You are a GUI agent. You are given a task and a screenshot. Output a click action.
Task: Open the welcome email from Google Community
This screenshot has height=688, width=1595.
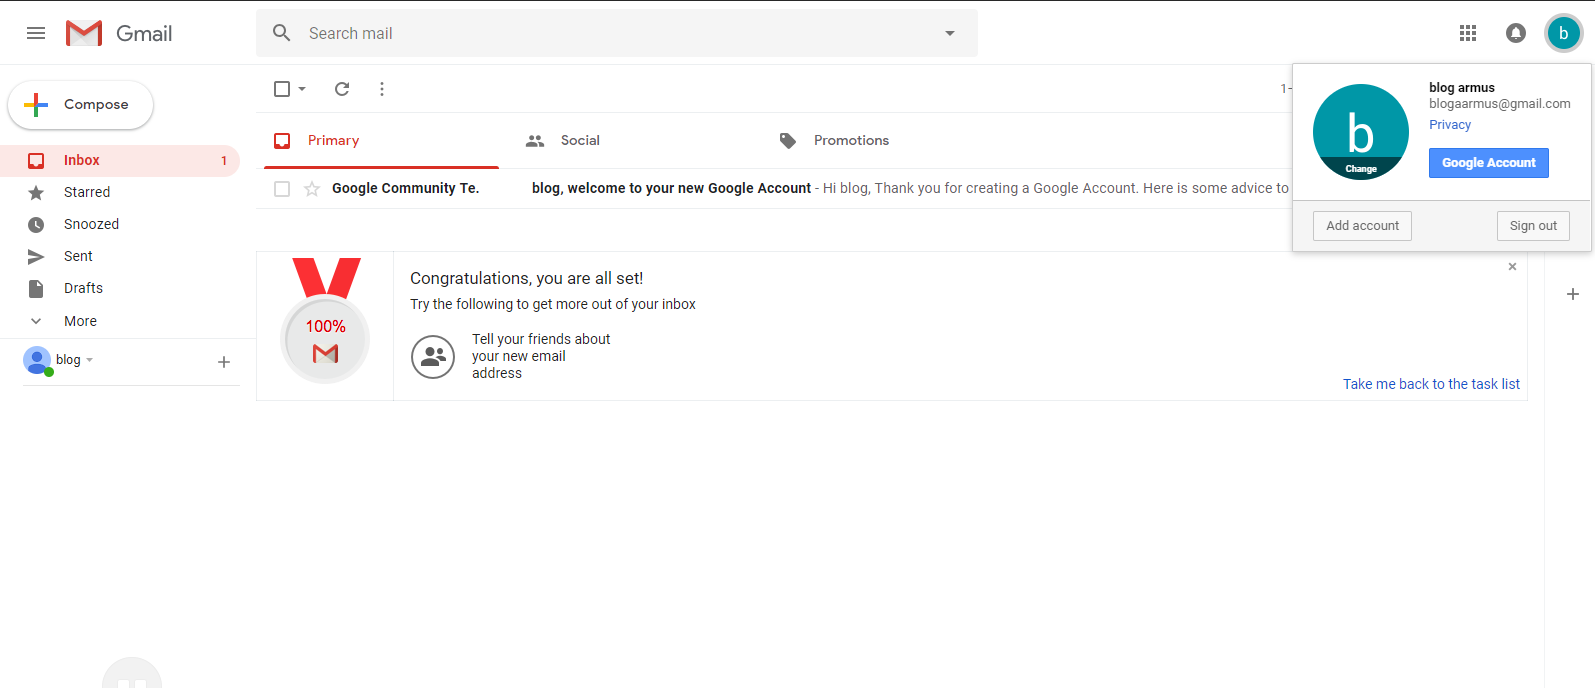(x=774, y=188)
